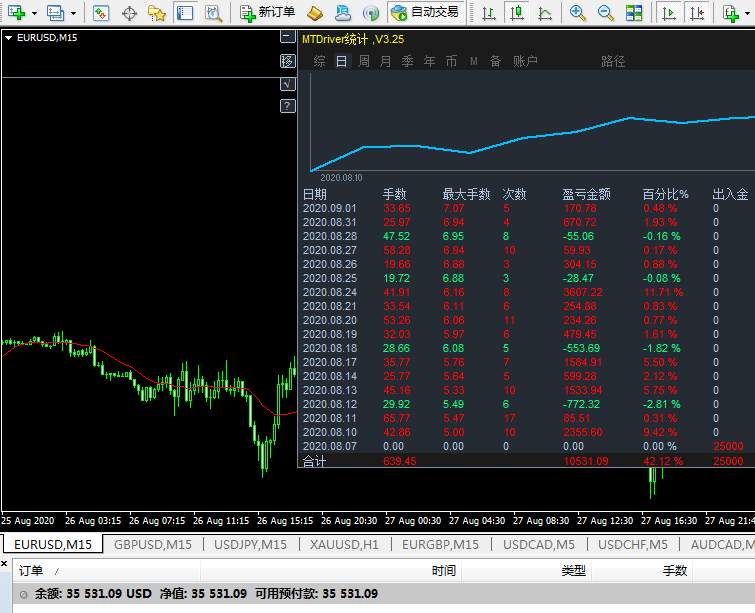Open the indicators list dropdown arrow
The width and height of the screenshot is (755, 613).
(748, 13)
